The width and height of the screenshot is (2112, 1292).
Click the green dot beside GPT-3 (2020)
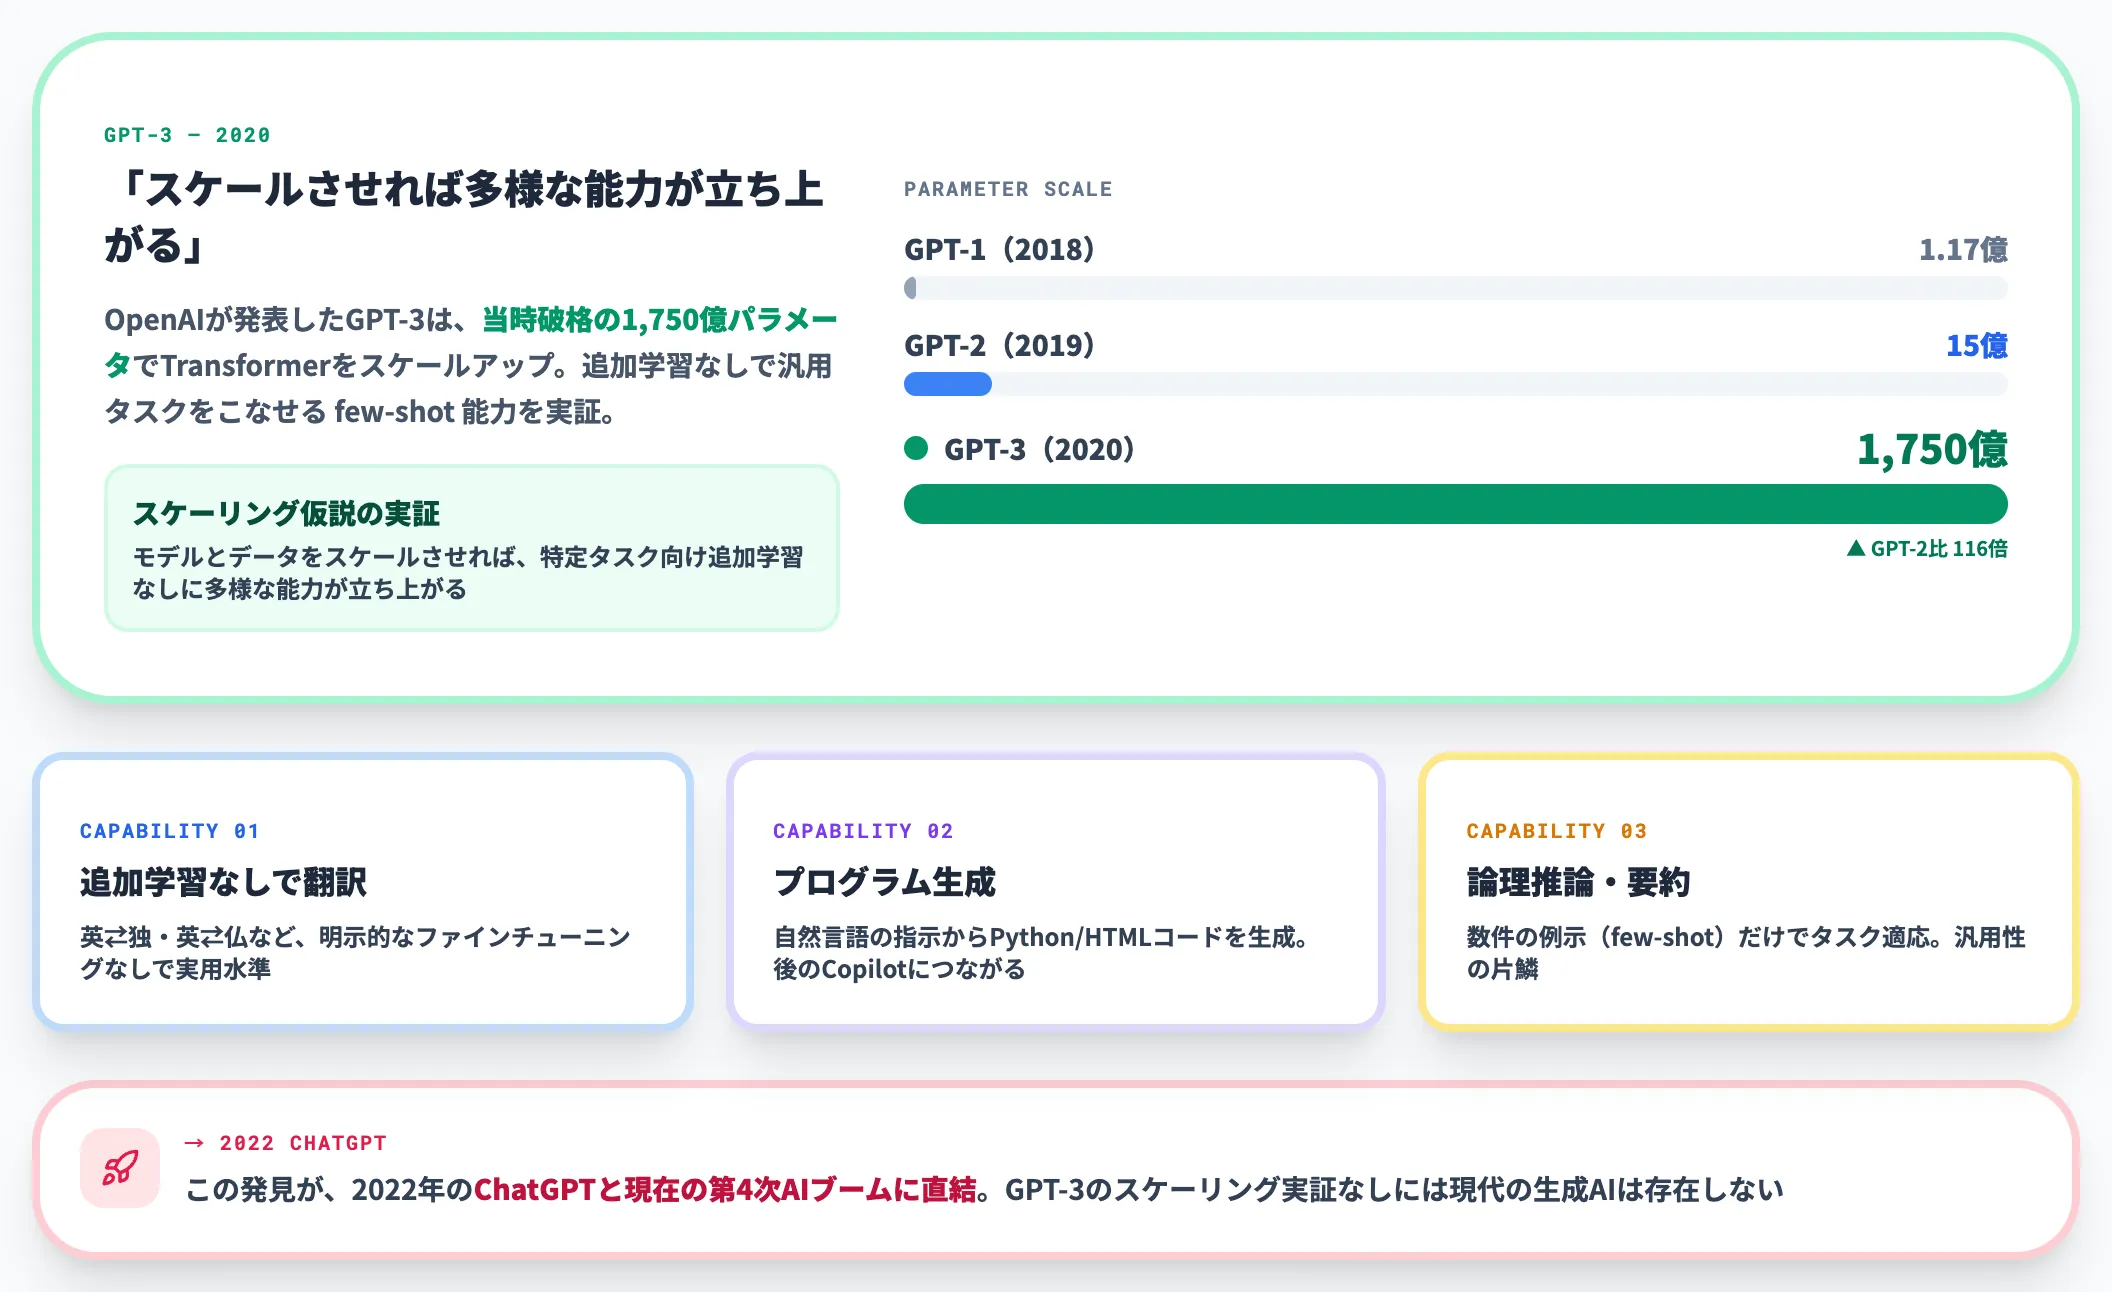916,448
